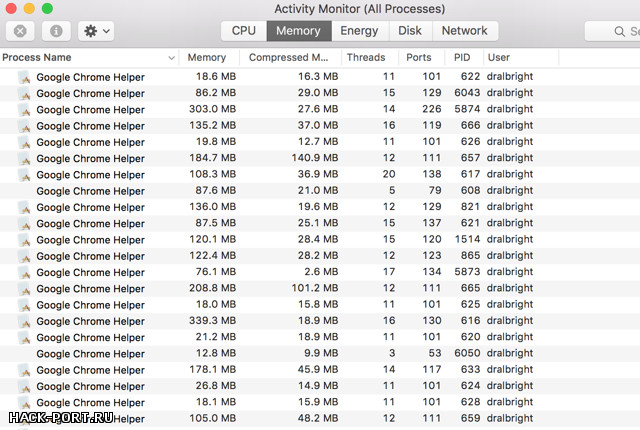The image size is (640, 430).
Task: Click the thread count 20 cell
Action: click(x=389, y=174)
